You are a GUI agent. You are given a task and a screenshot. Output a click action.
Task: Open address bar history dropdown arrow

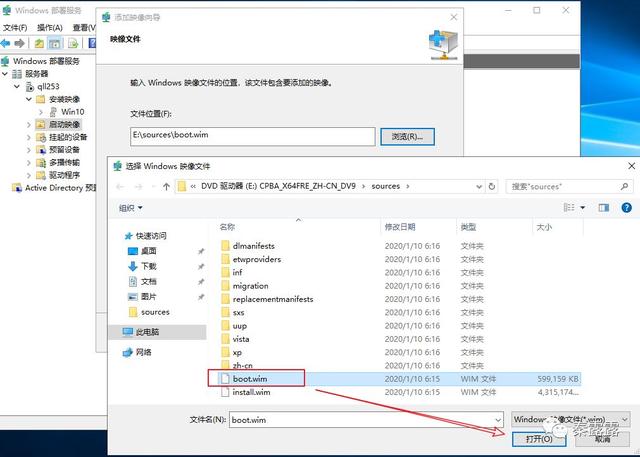(479, 186)
